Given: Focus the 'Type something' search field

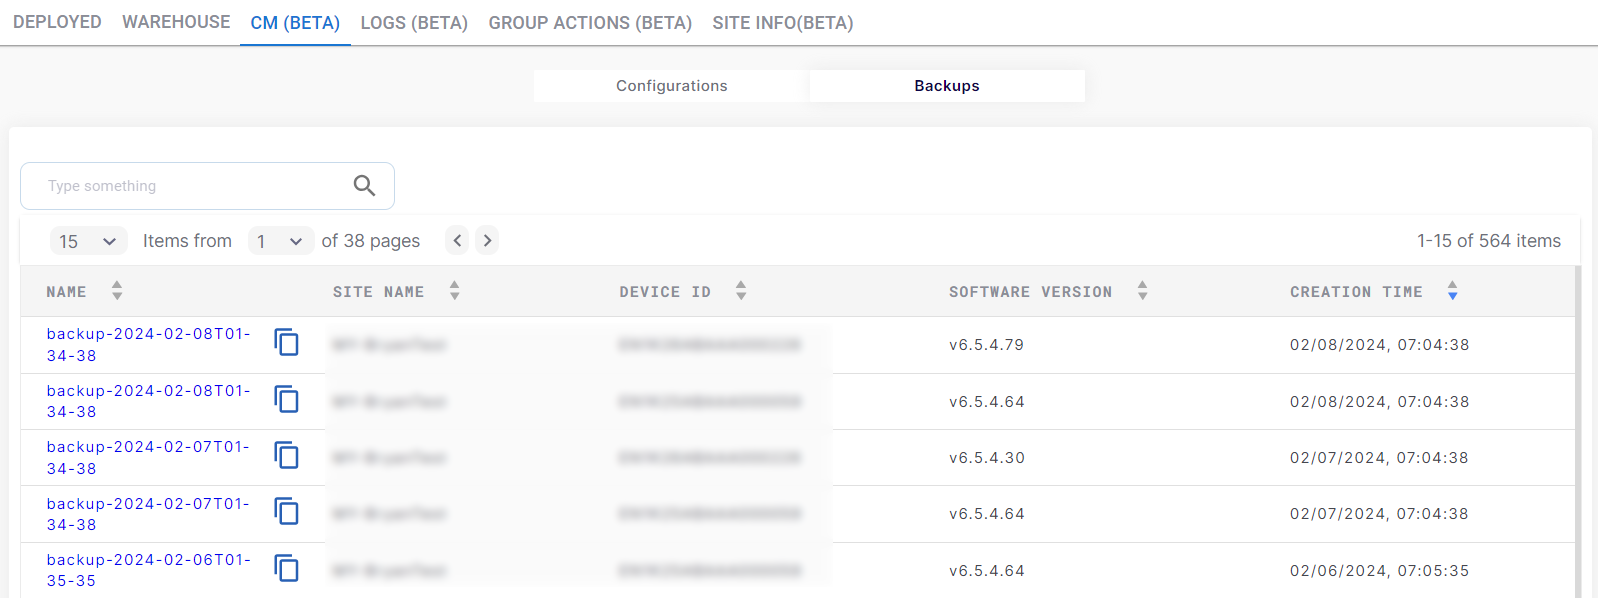Looking at the screenshot, I should click(x=190, y=186).
